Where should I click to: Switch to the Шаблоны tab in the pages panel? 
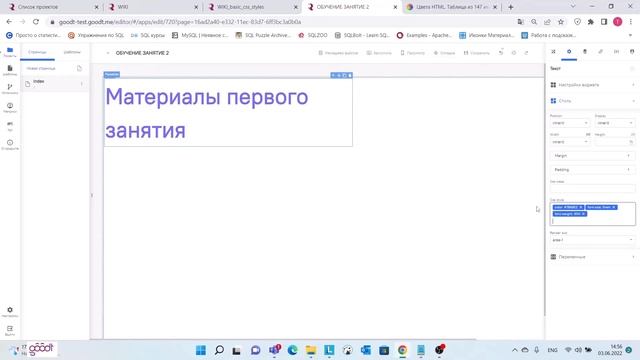pos(72,52)
